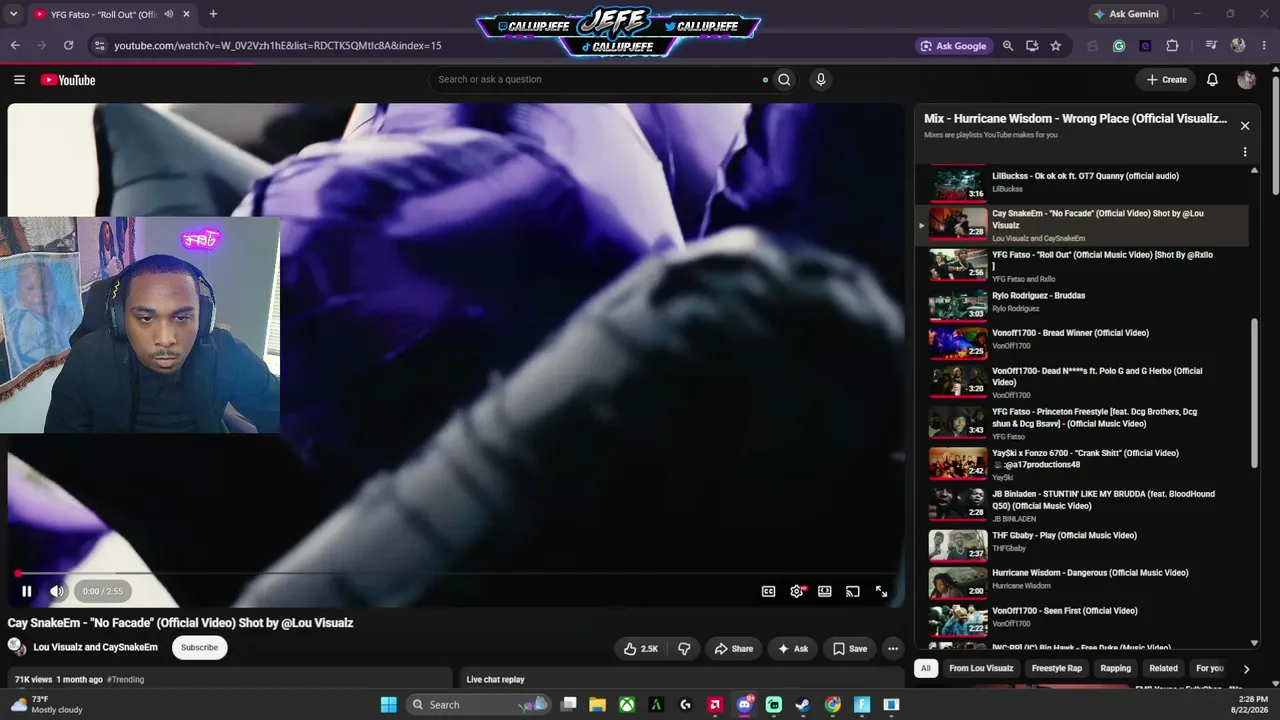Click the video progress bar

coord(456,574)
